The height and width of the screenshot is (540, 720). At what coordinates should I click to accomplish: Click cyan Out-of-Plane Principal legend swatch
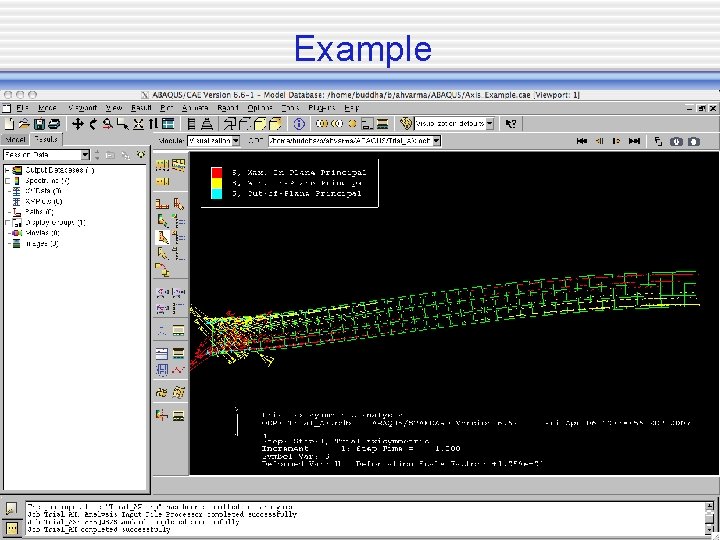tap(217, 193)
